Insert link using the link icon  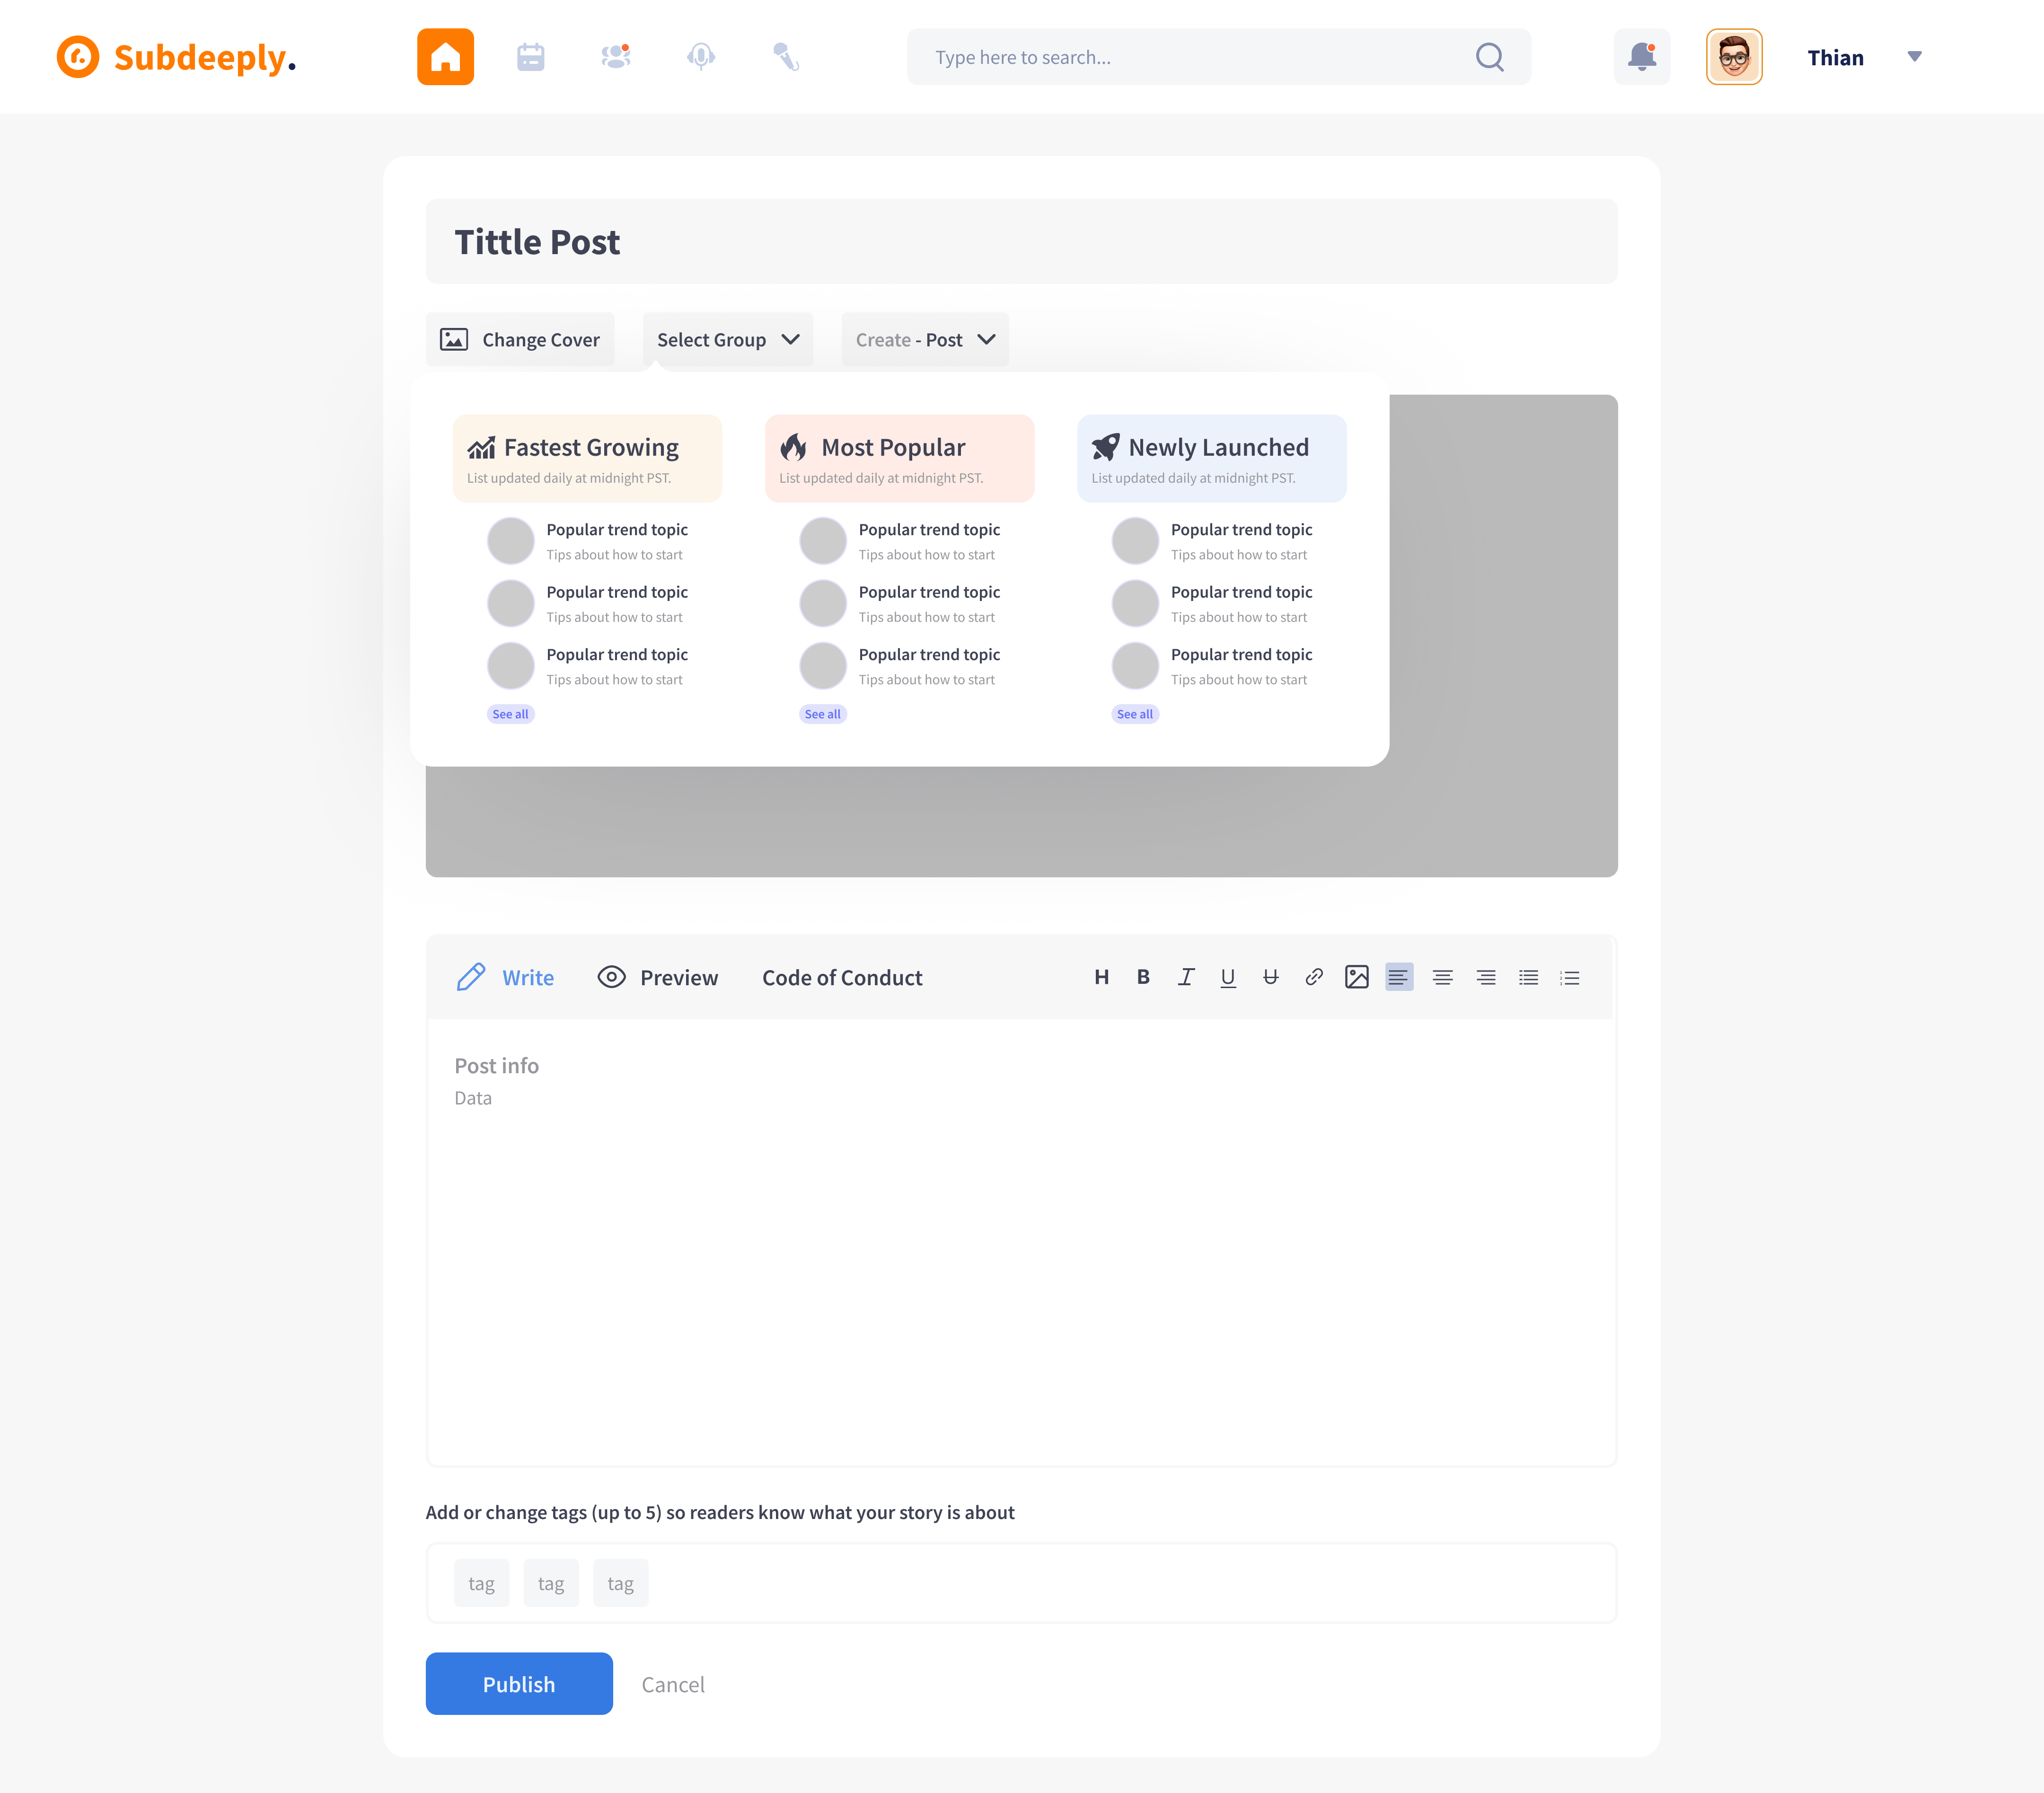pyautogui.click(x=1313, y=977)
